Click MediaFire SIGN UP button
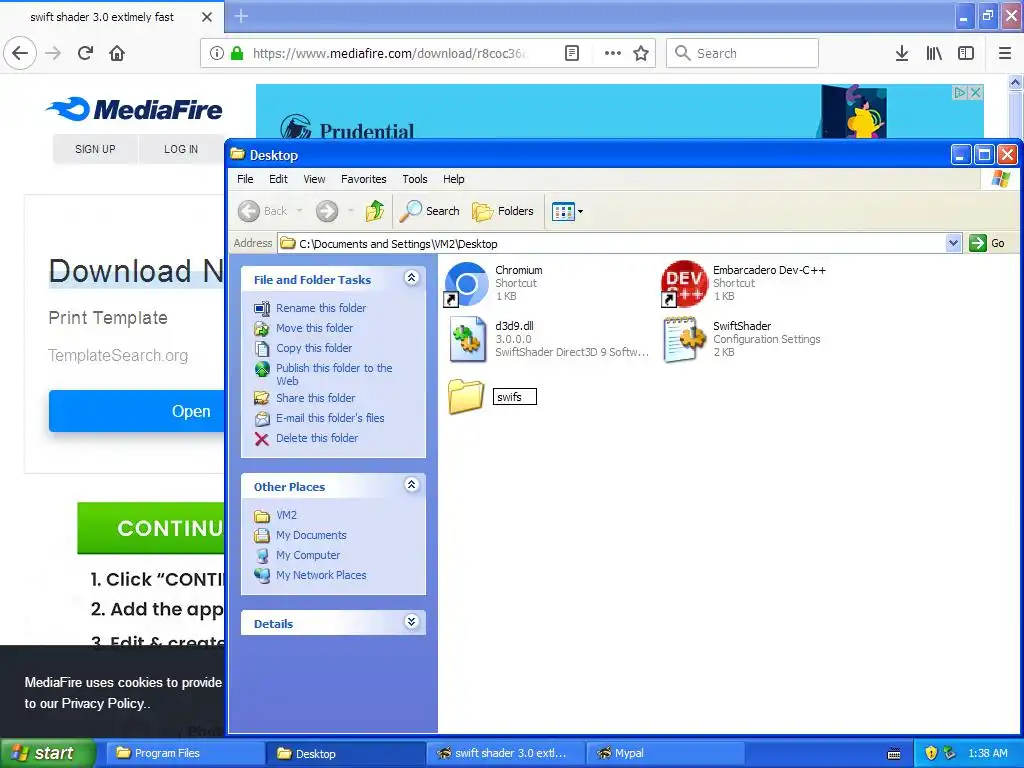The width and height of the screenshot is (1024, 768). point(95,149)
